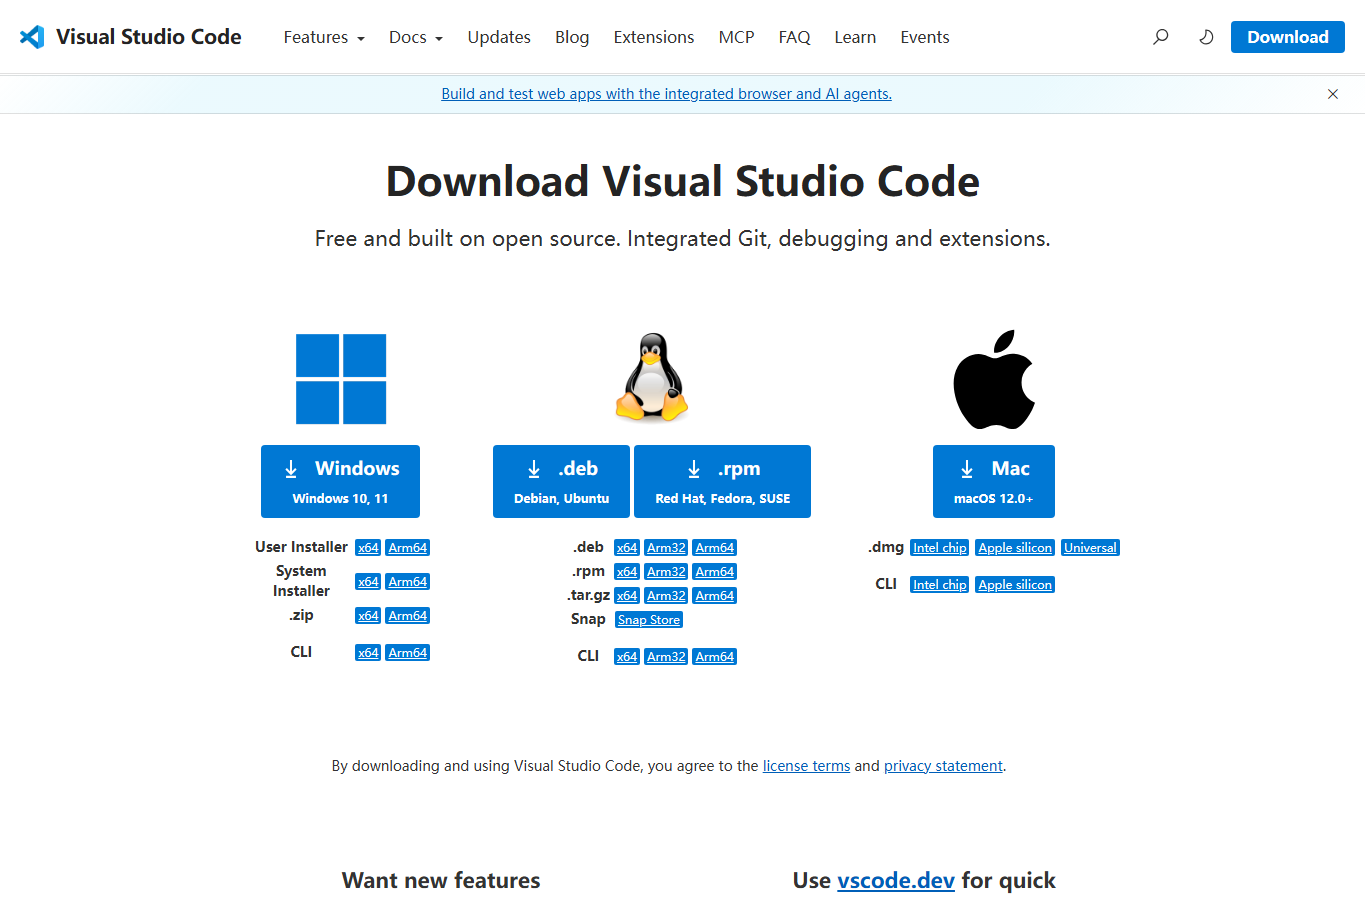Select Linux .rpm row x64 link
The height and width of the screenshot is (900, 1365).
point(627,572)
